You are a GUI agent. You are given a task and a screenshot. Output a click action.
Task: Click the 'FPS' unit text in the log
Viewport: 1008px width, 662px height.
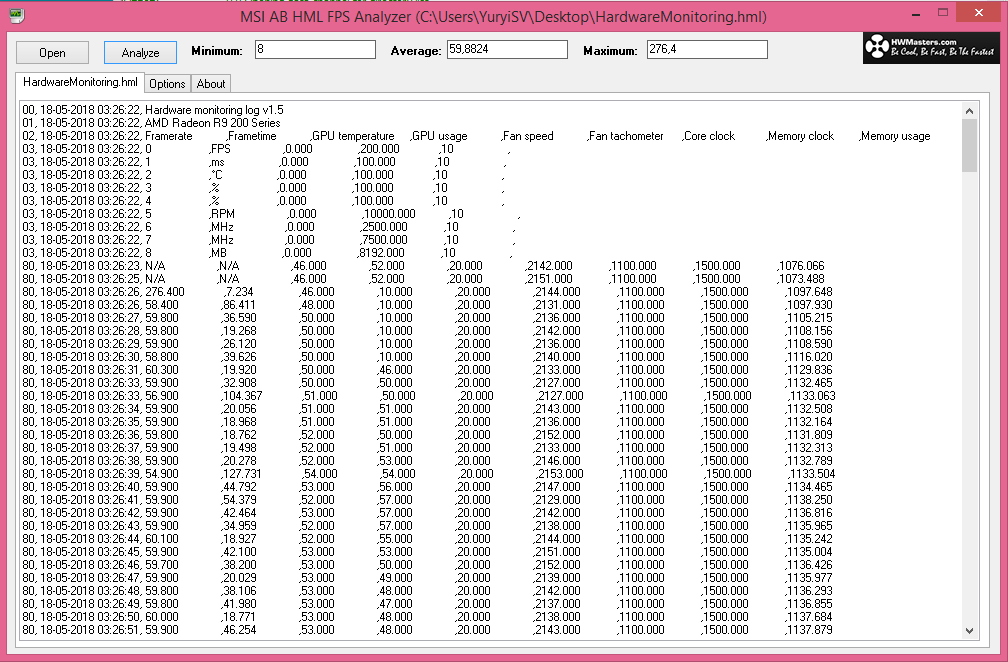pyautogui.click(x=220, y=149)
